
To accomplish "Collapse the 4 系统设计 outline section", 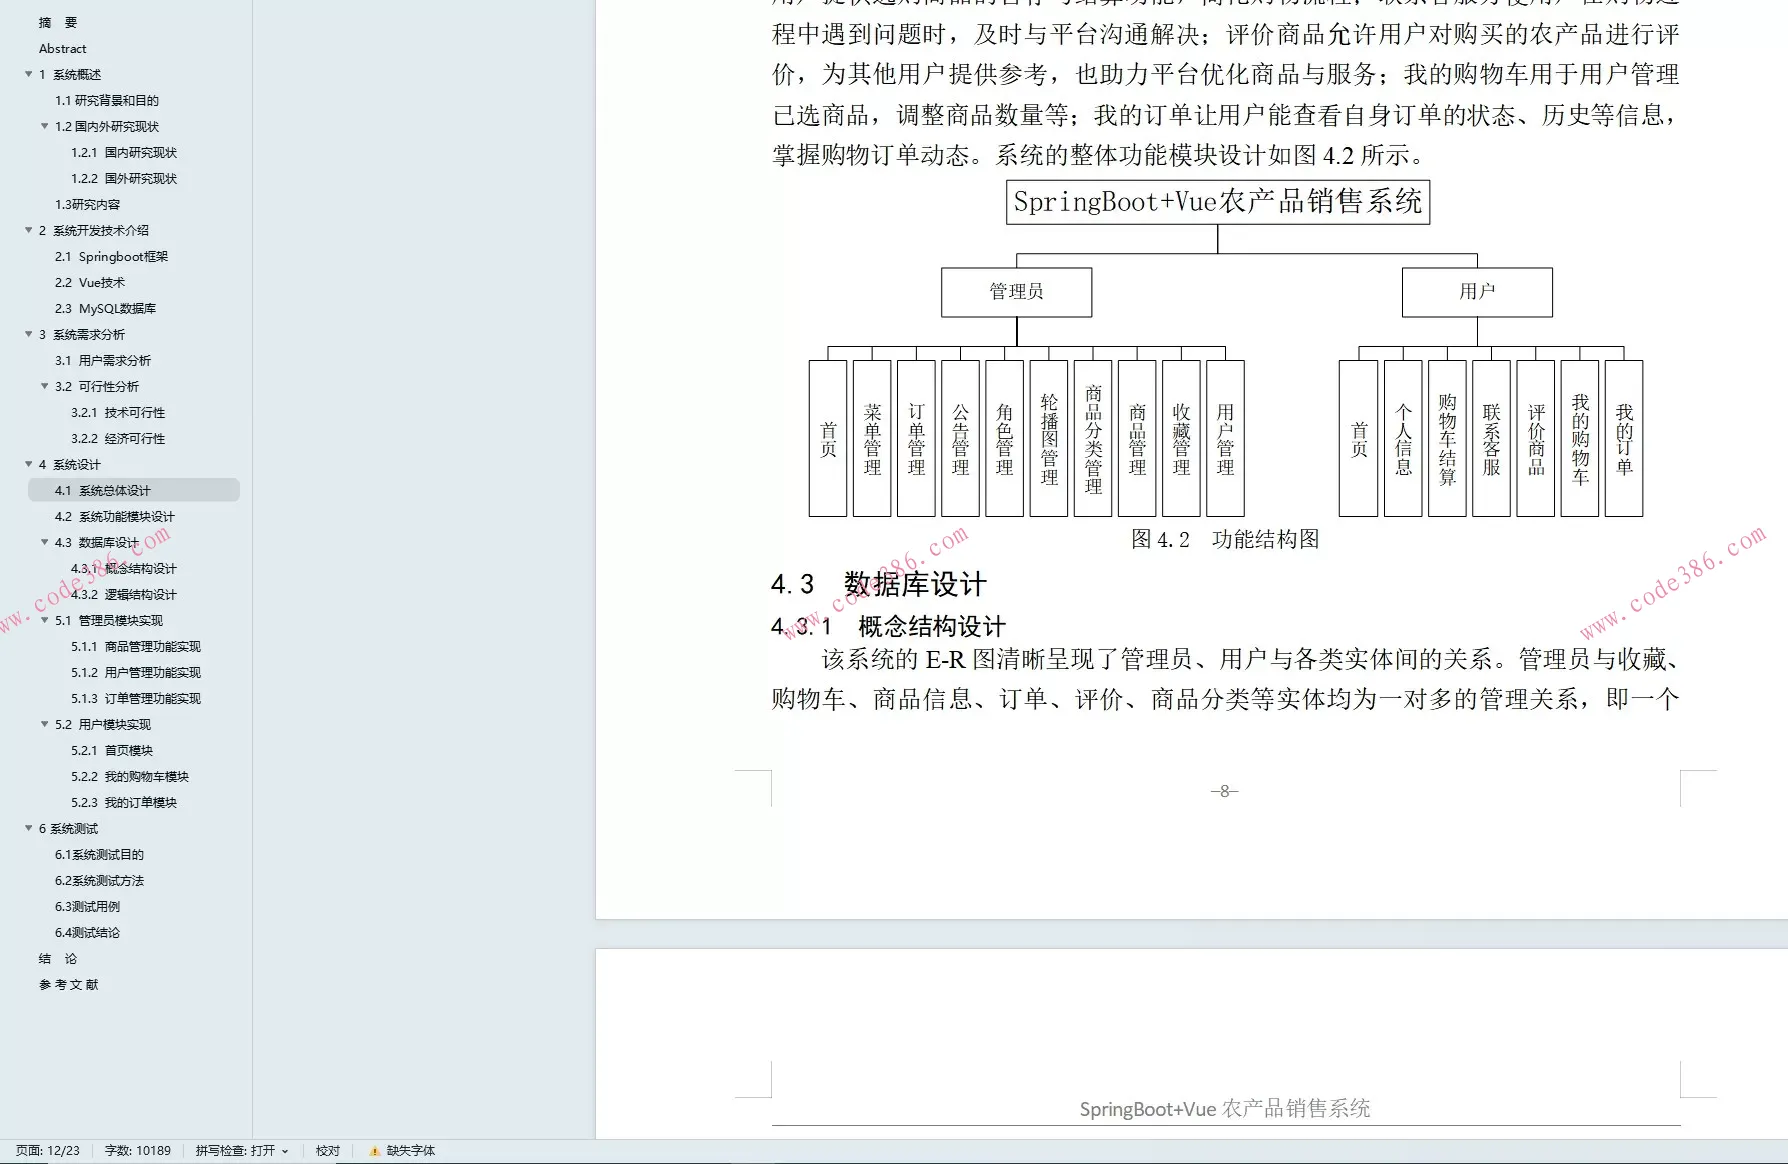I will [29, 464].
